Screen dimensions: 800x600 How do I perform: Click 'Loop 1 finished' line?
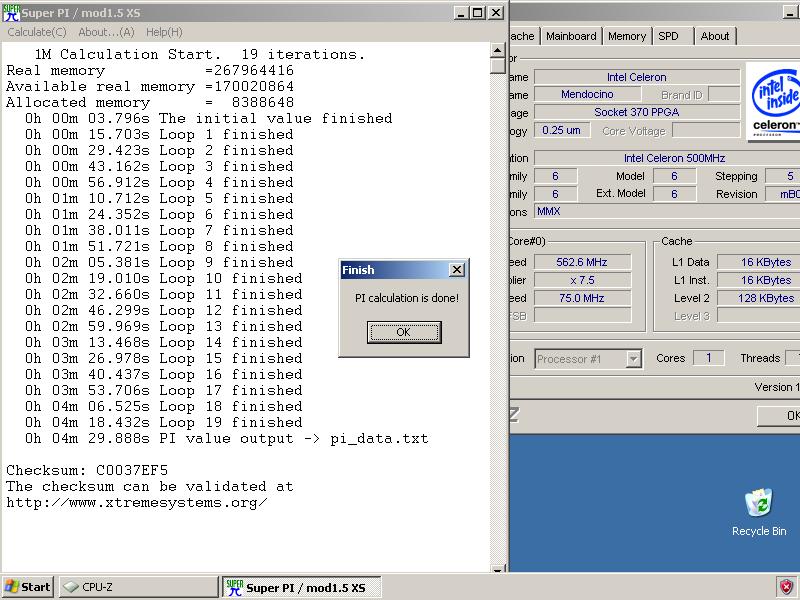(x=159, y=135)
